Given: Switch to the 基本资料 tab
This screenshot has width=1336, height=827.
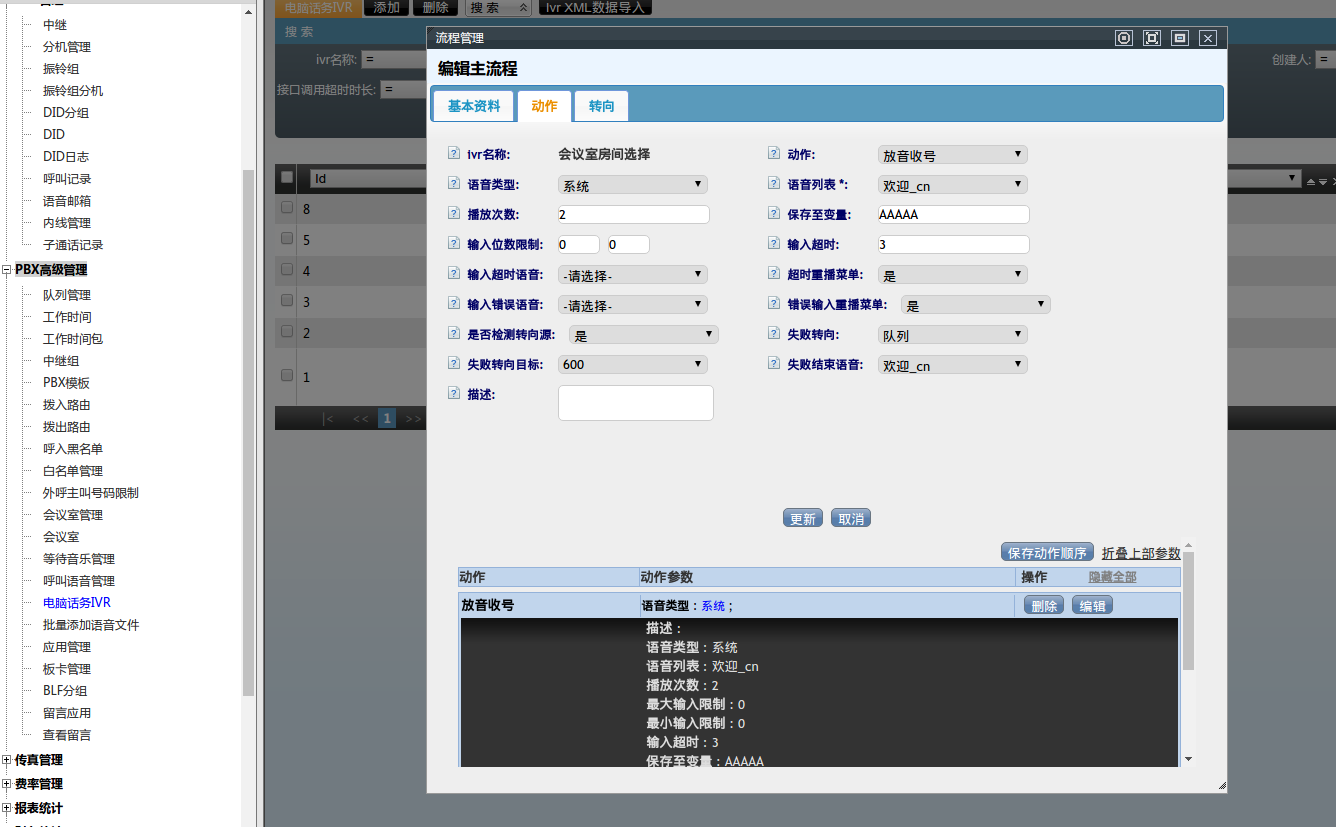Looking at the screenshot, I should 473,106.
